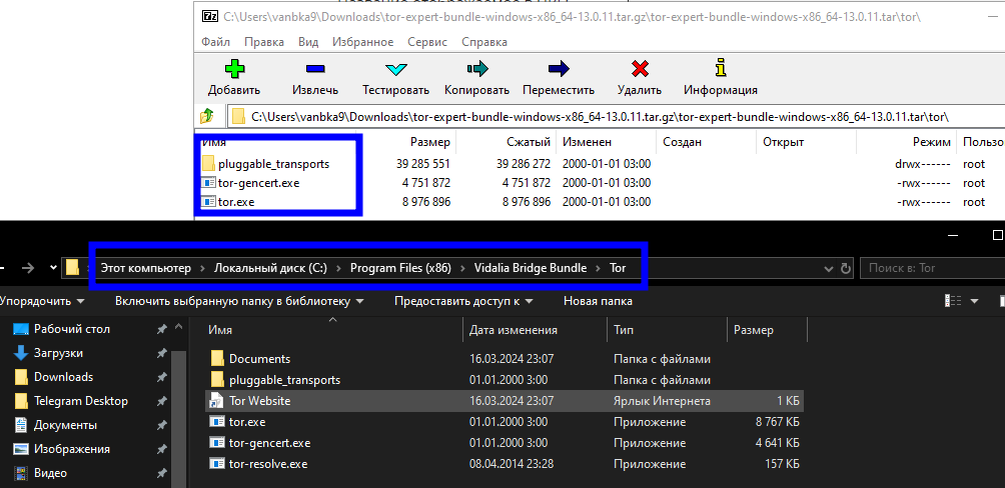1005x488 pixels.
Task: Refresh the Explorer folder view
Action: click(845, 268)
